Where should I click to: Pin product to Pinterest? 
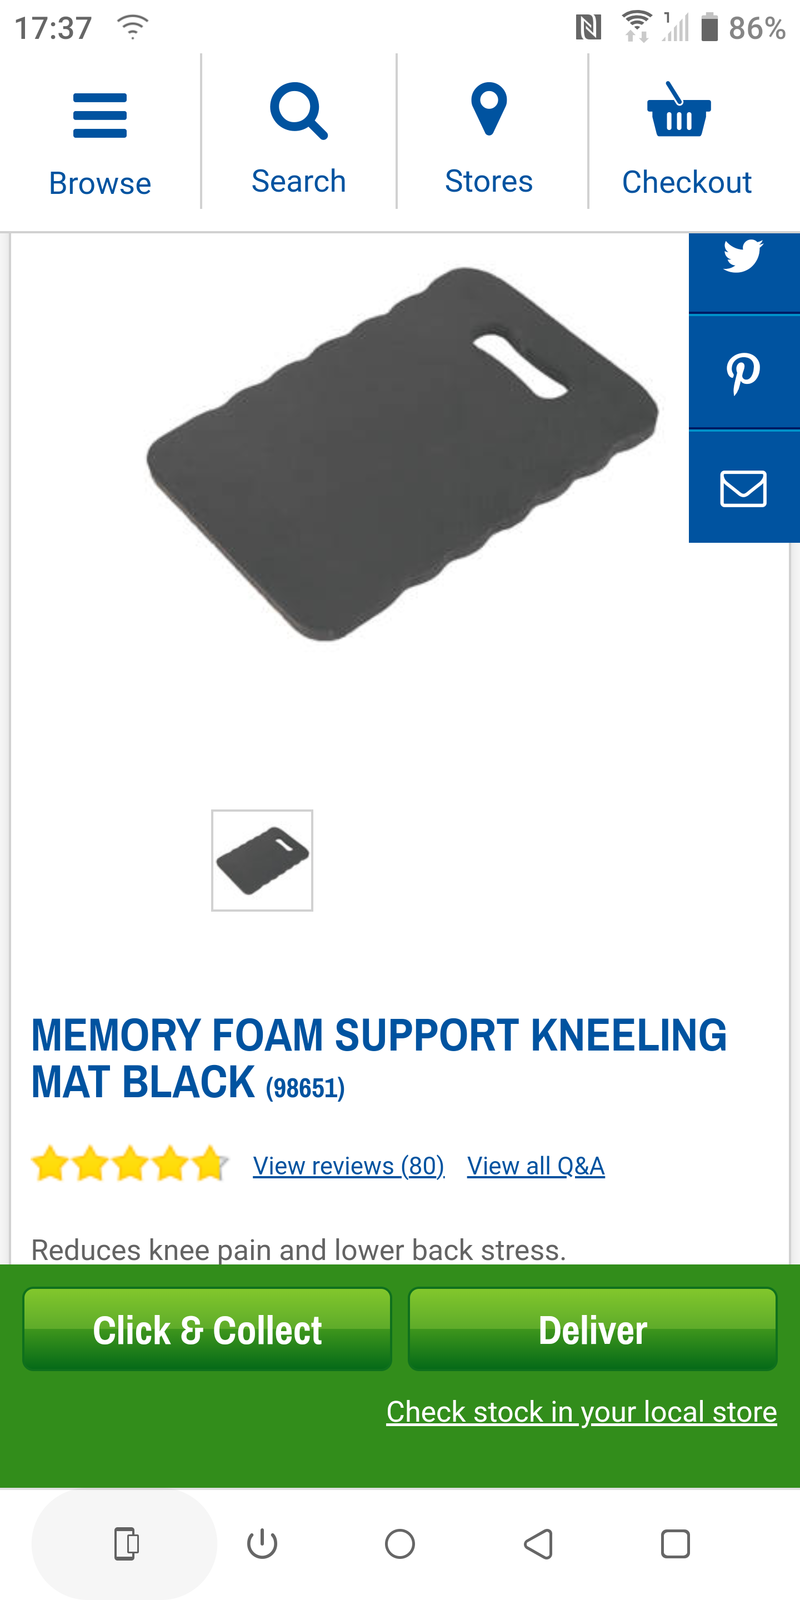pos(744,373)
